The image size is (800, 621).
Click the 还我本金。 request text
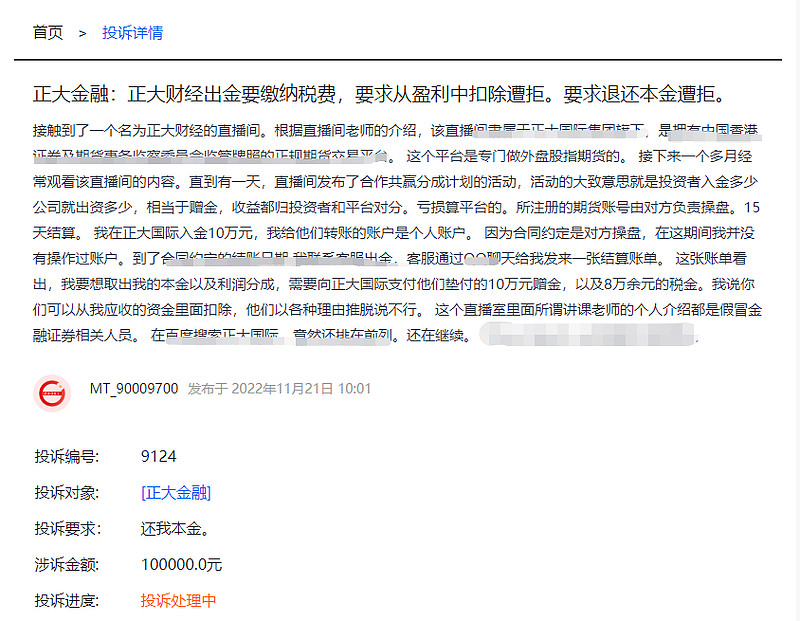point(176,529)
